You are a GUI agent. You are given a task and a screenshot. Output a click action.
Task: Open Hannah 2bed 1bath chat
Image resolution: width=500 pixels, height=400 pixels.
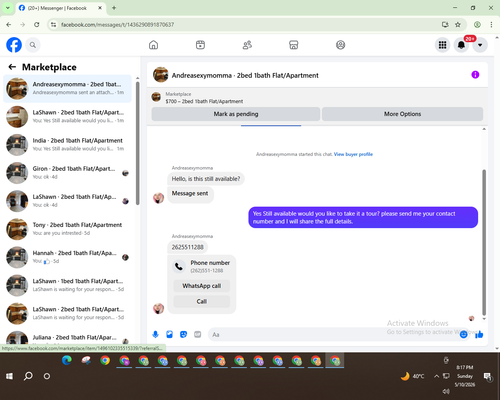67,257
